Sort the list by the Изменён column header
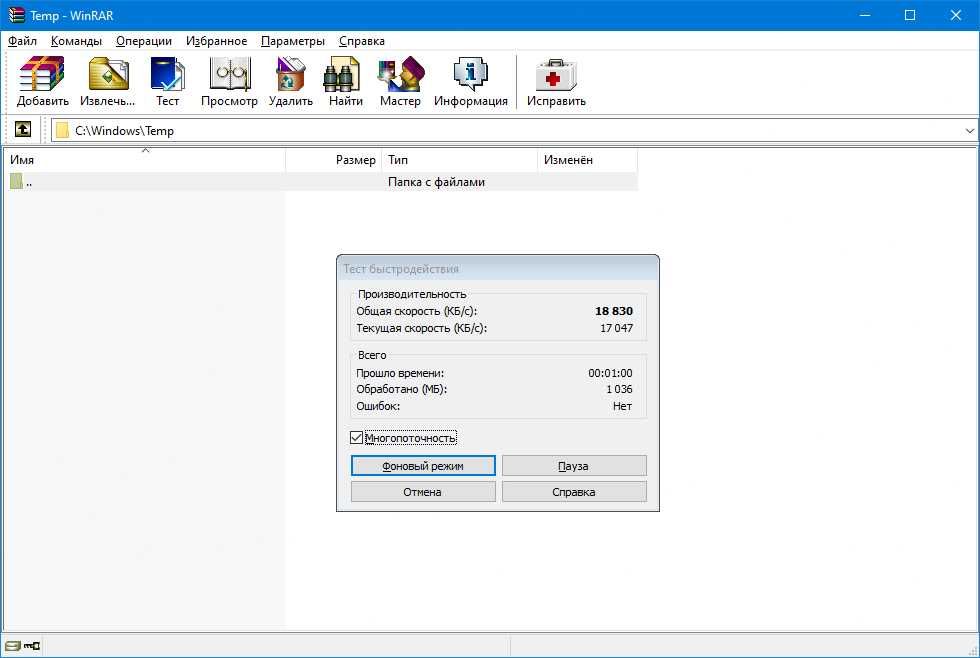The image size is (980, 658). click(x=588, y=160)
